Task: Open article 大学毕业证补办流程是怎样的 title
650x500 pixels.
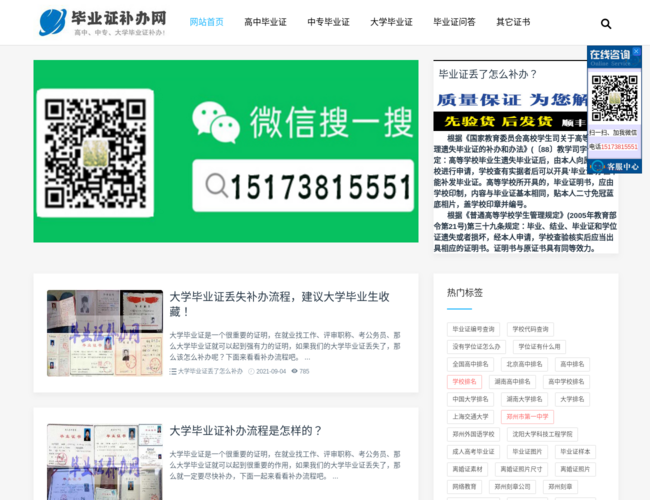Action: (x=245, y=431)
